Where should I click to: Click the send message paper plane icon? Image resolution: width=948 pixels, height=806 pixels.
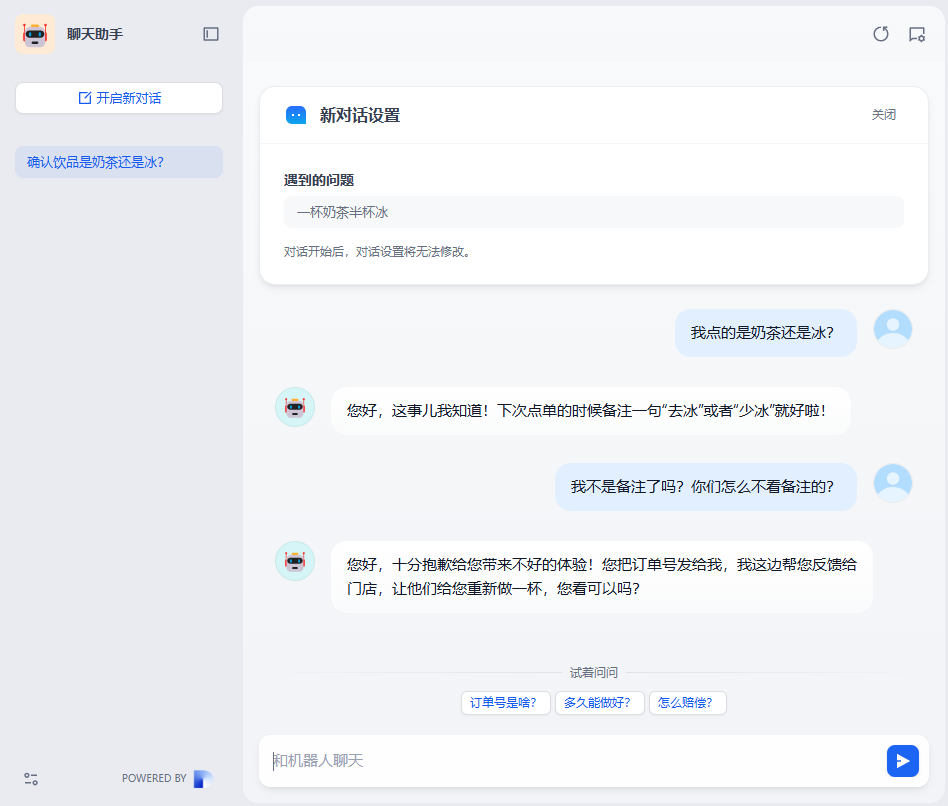point(902,761)
